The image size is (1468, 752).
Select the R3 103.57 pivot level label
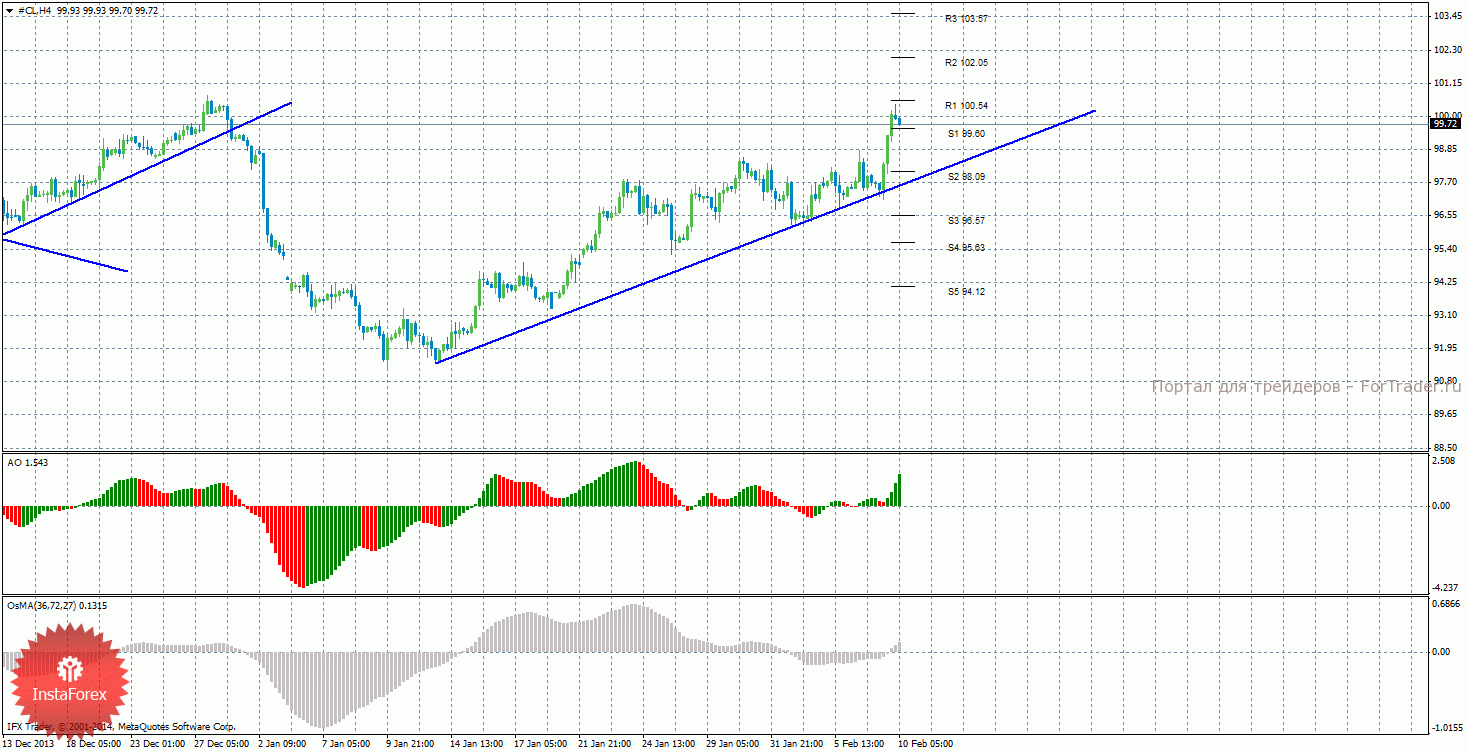pyautogui.click(x=966, y=19)
